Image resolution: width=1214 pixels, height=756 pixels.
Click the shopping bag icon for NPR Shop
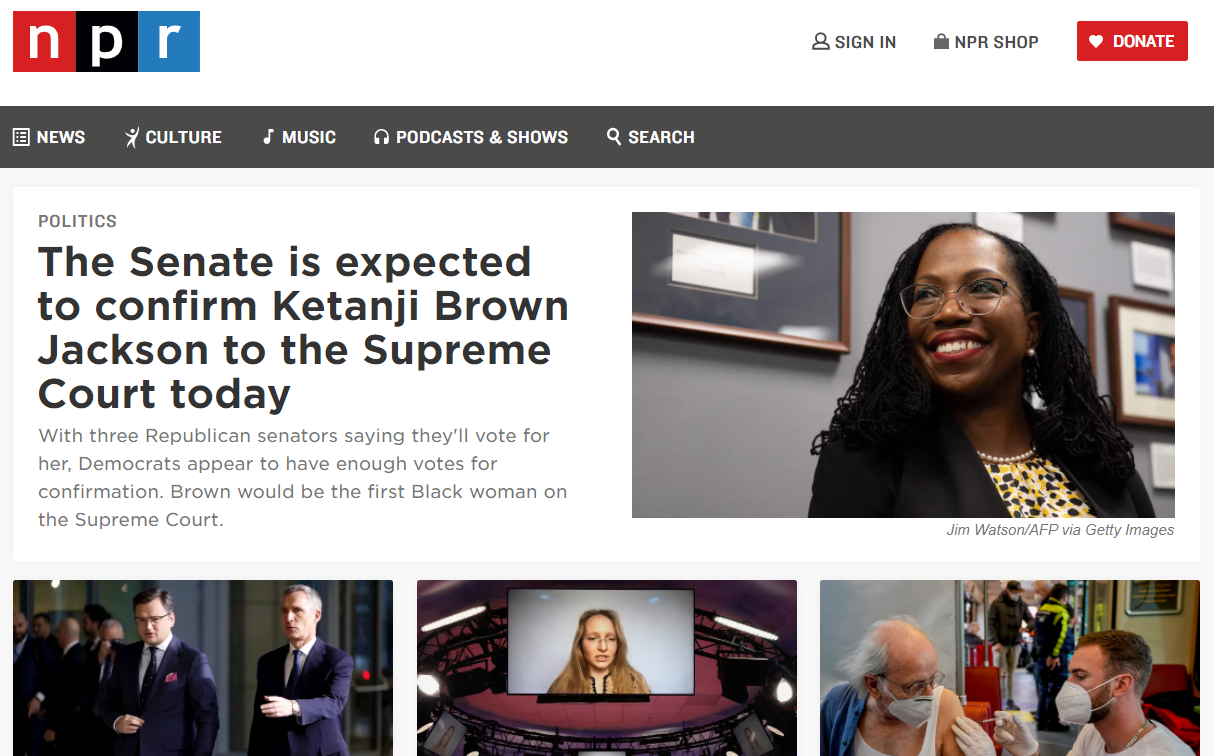coord(941,42)
